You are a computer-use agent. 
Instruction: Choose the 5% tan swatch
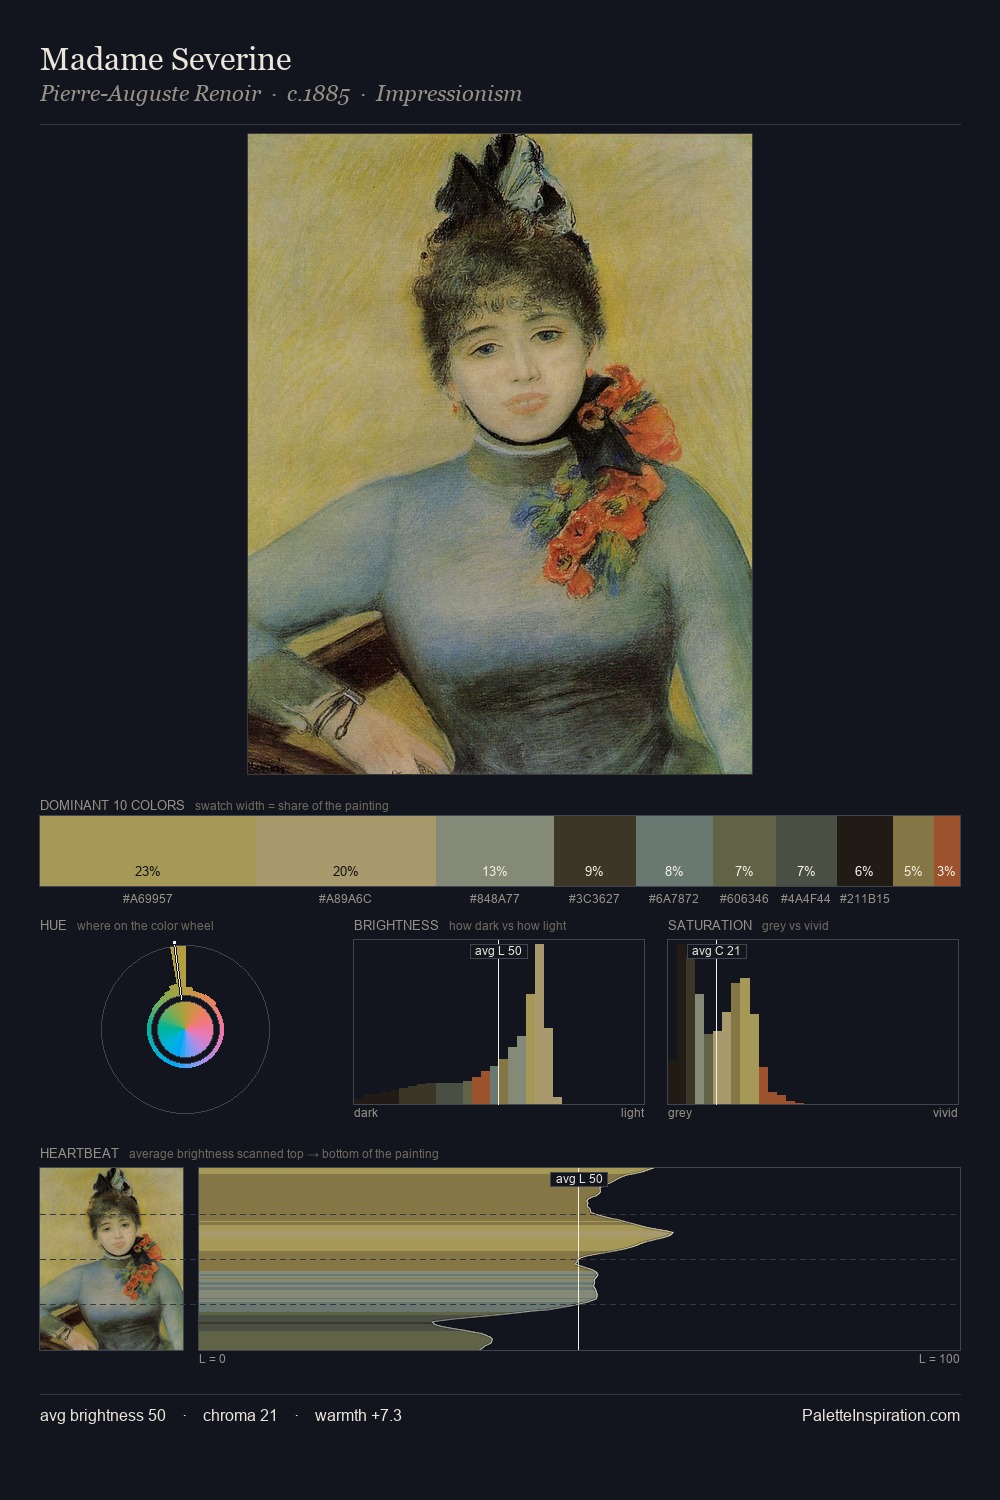913,851
